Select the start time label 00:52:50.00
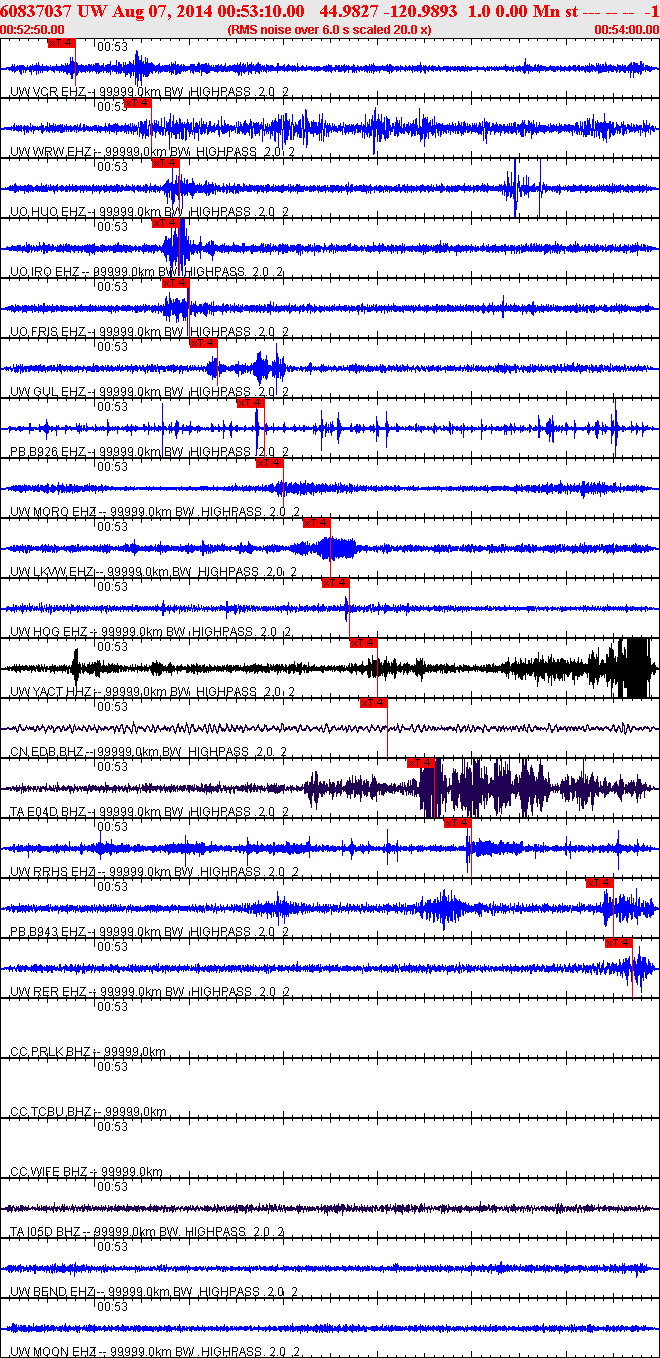 click(x=32, y=30)
